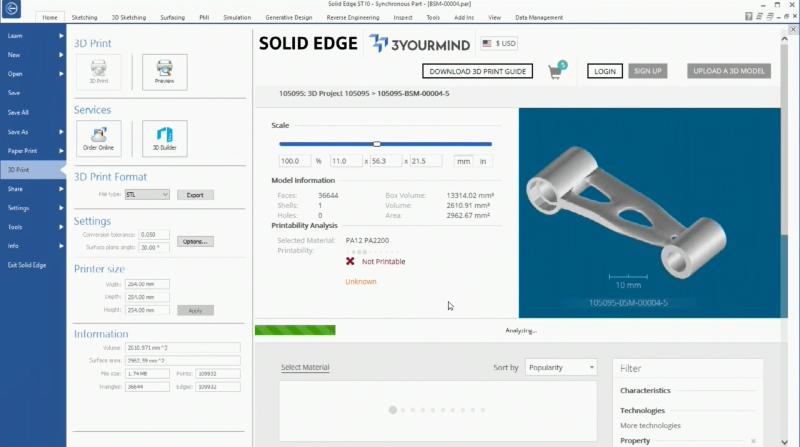Click the Select Material link
The image size is (800, 447).
click(x=305, y=367)
